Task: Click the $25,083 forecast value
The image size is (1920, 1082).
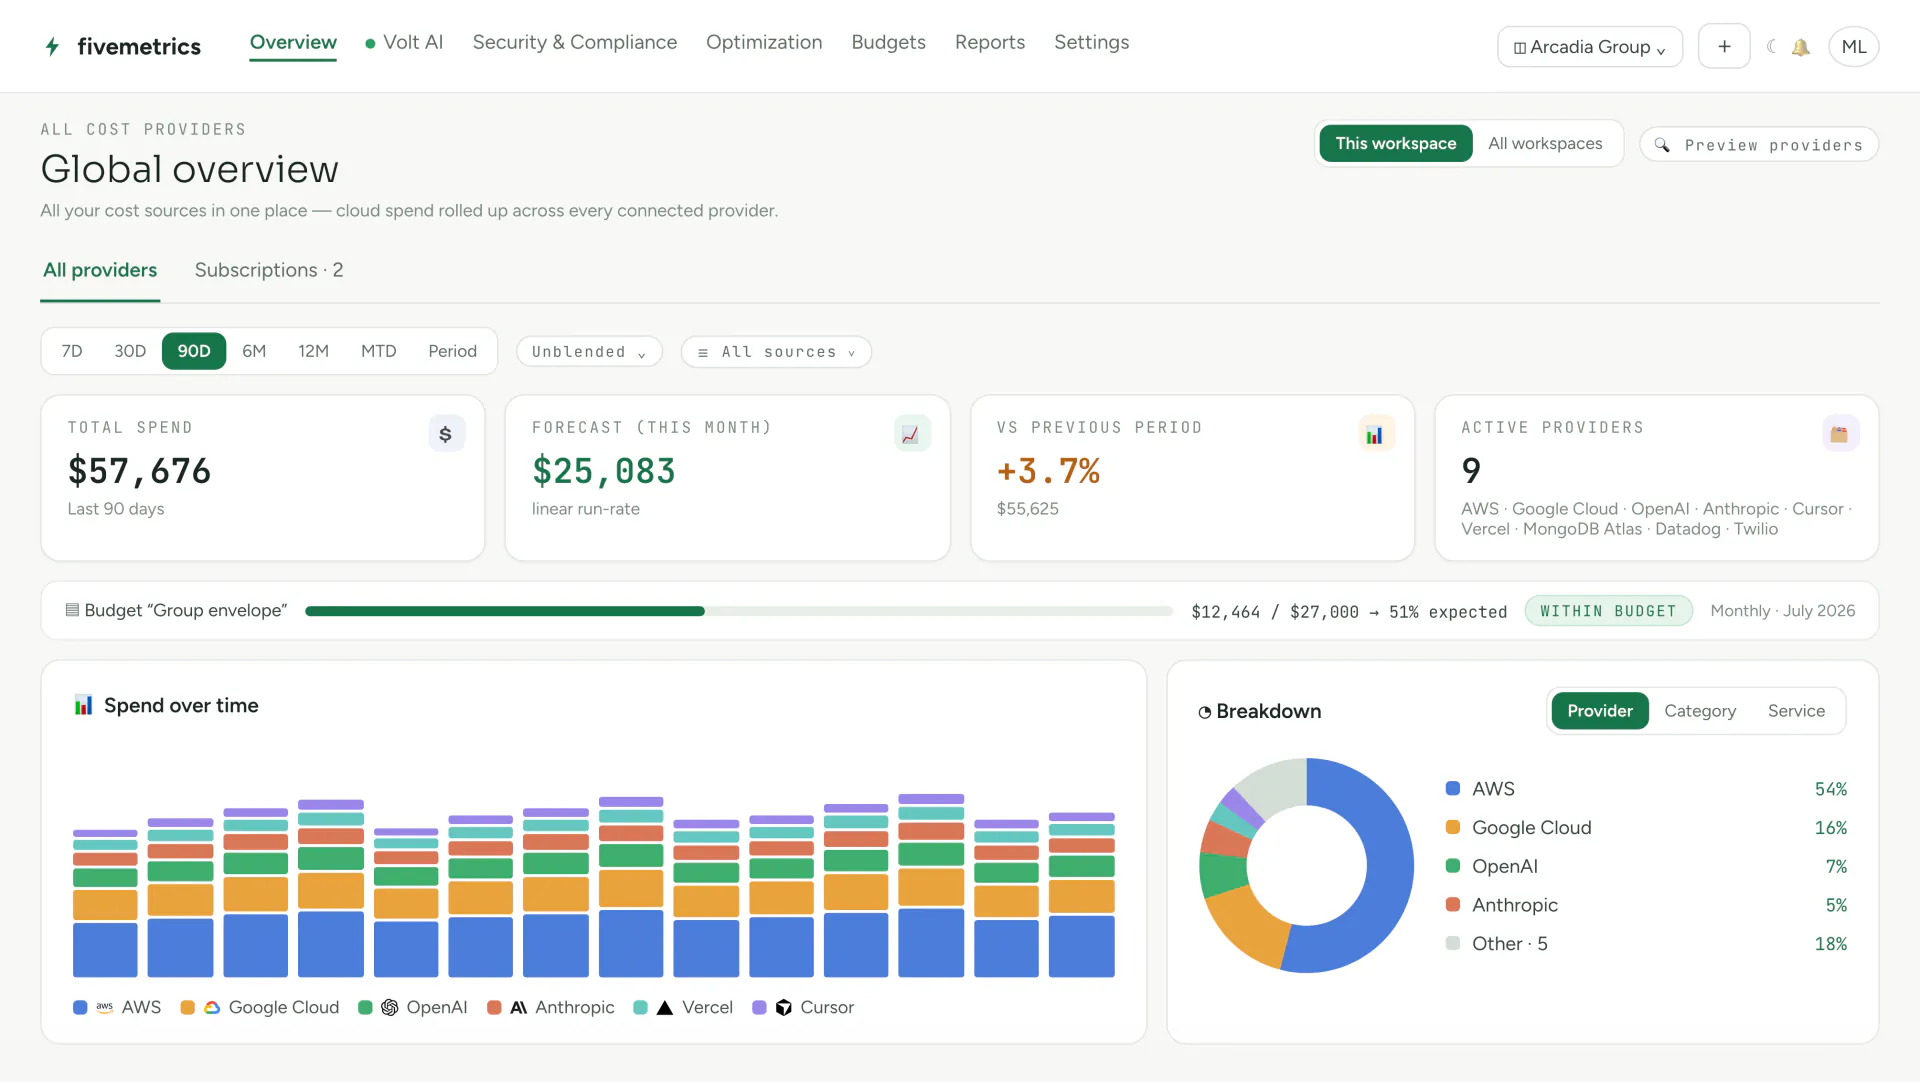Action: pyautogui.click(x=604, y=471)
